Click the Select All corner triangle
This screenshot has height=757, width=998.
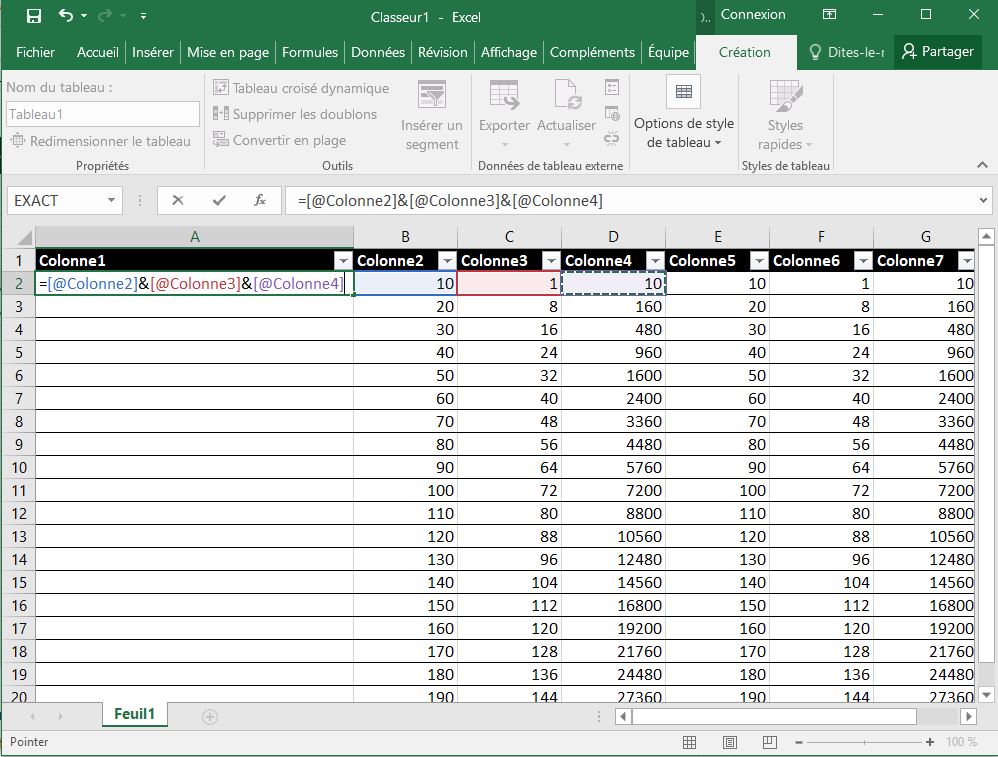tap(24, 237)
